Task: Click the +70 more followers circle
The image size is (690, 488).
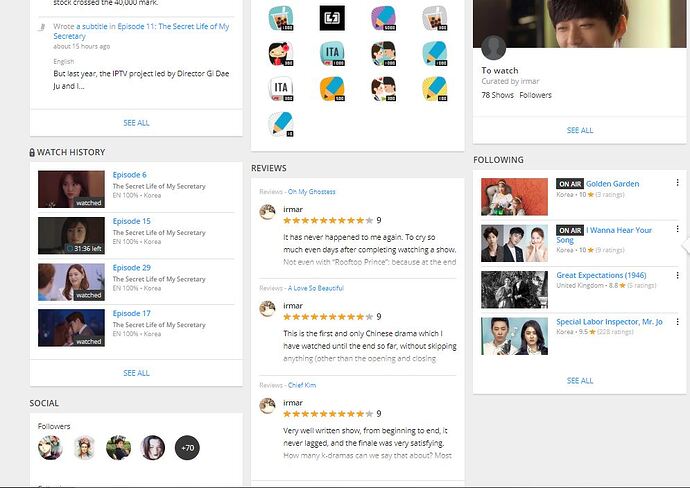Action: [x=187, y=448]
